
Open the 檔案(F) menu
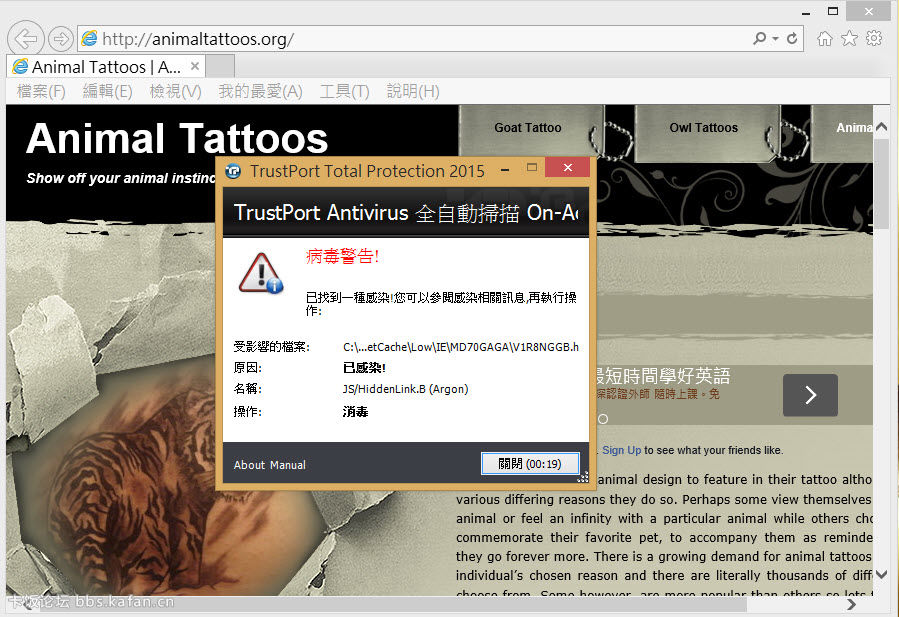(x=41, y=91)
